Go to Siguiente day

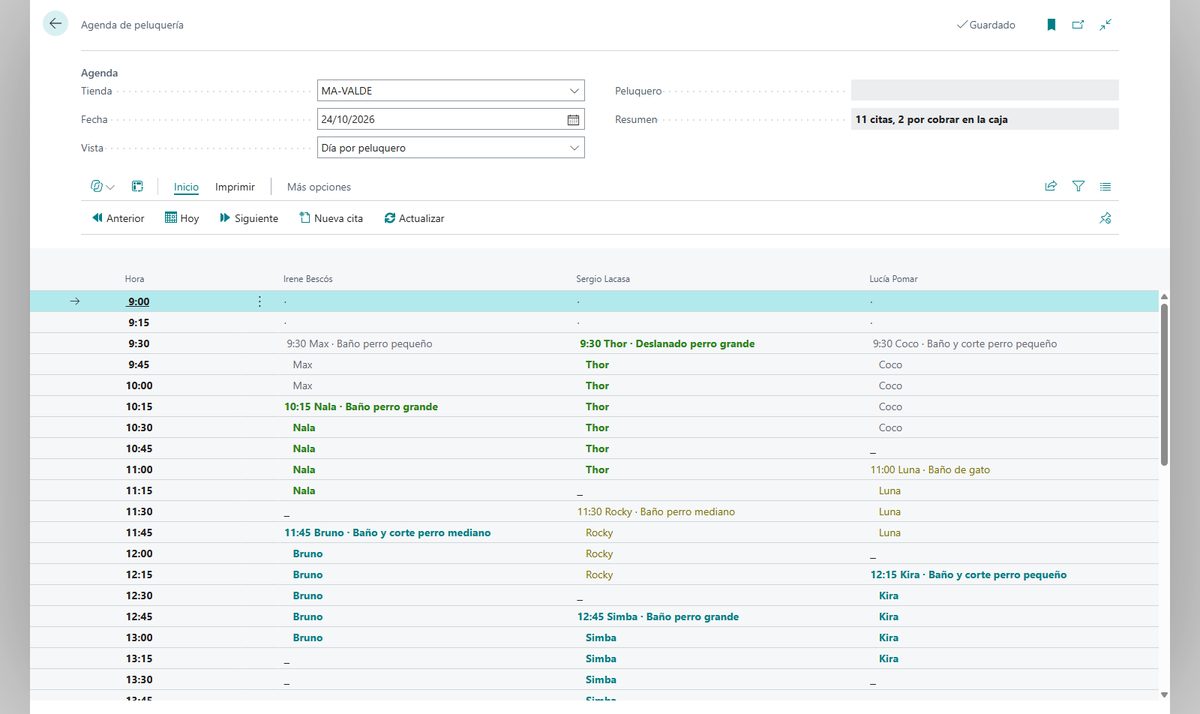[x=249, y=218]
